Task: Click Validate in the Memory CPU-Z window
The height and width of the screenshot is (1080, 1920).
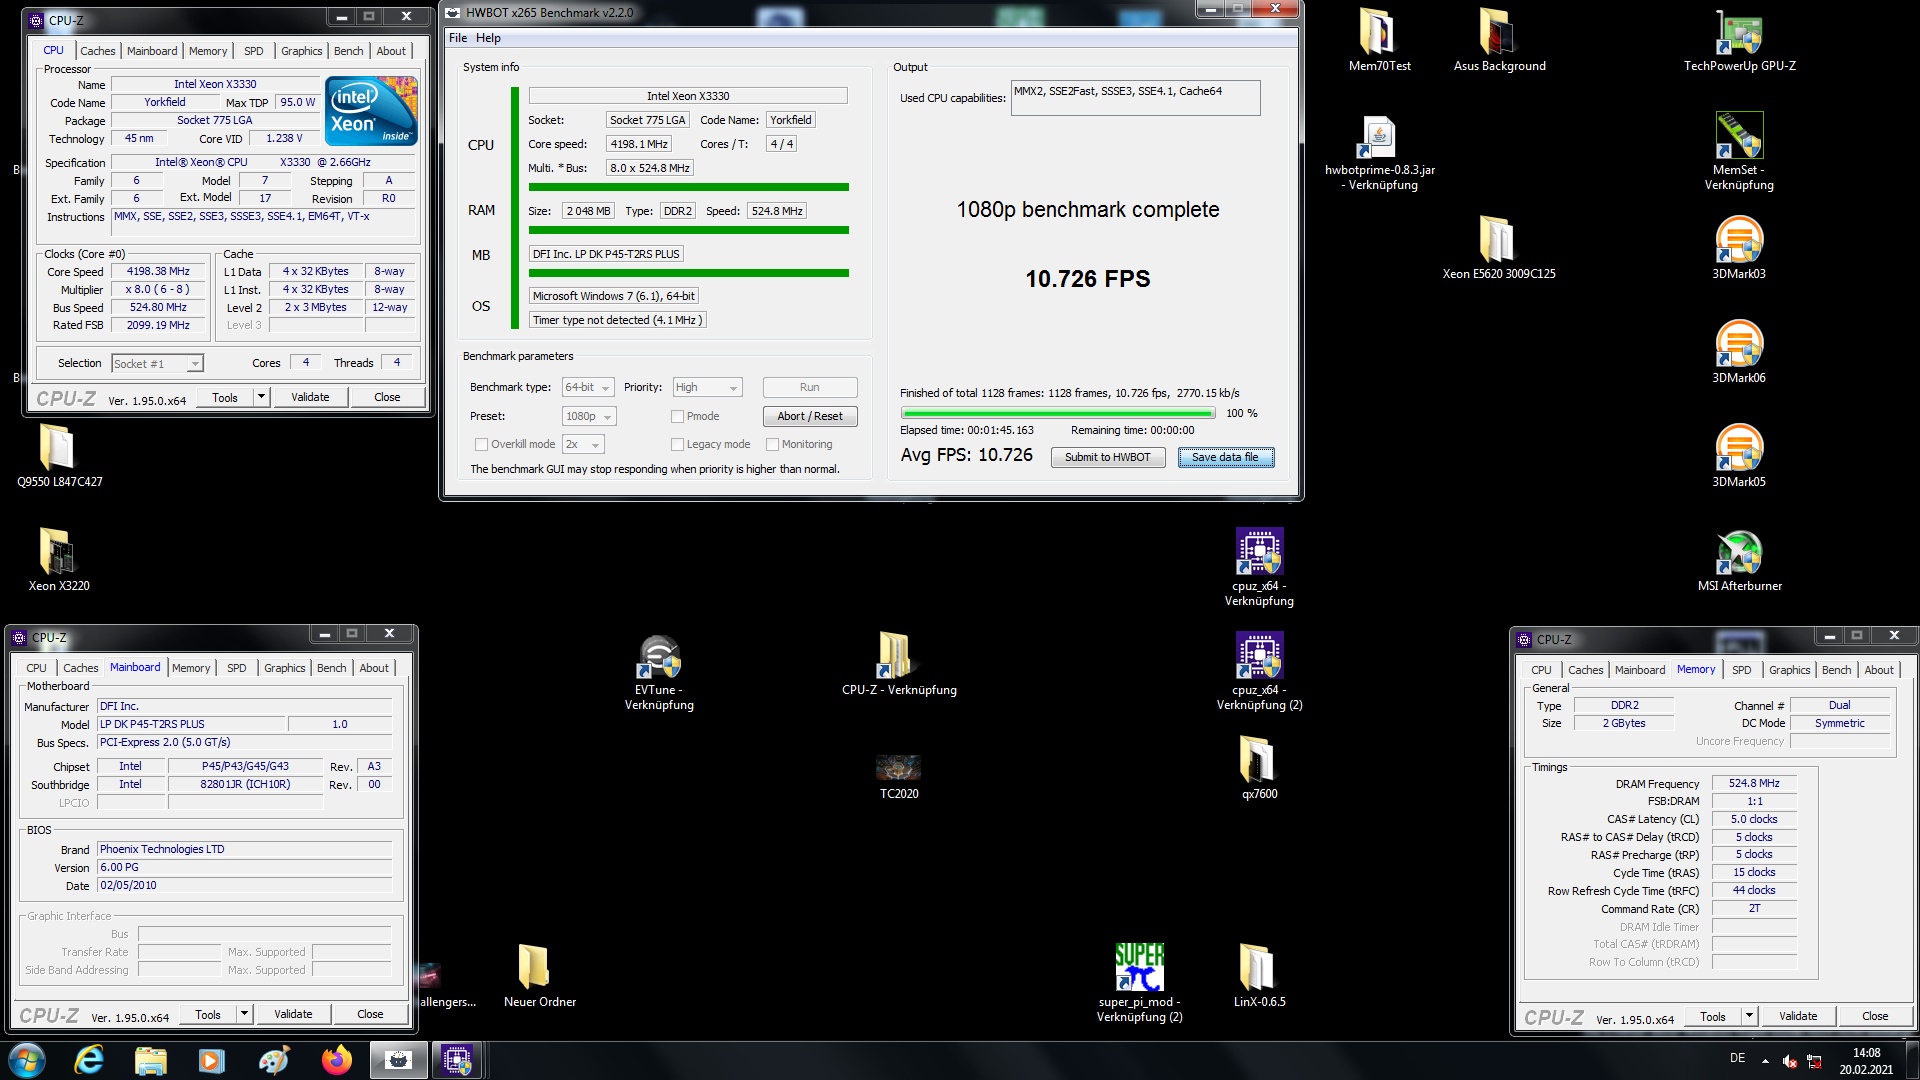Action: (x=1798, y=1016)
